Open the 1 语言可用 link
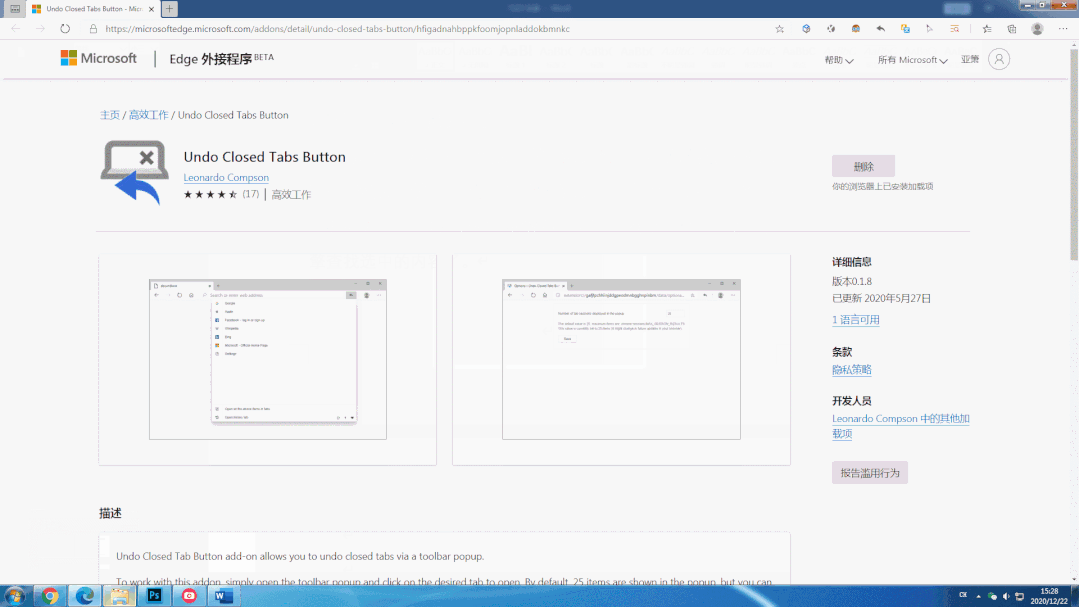 point(855,320)
